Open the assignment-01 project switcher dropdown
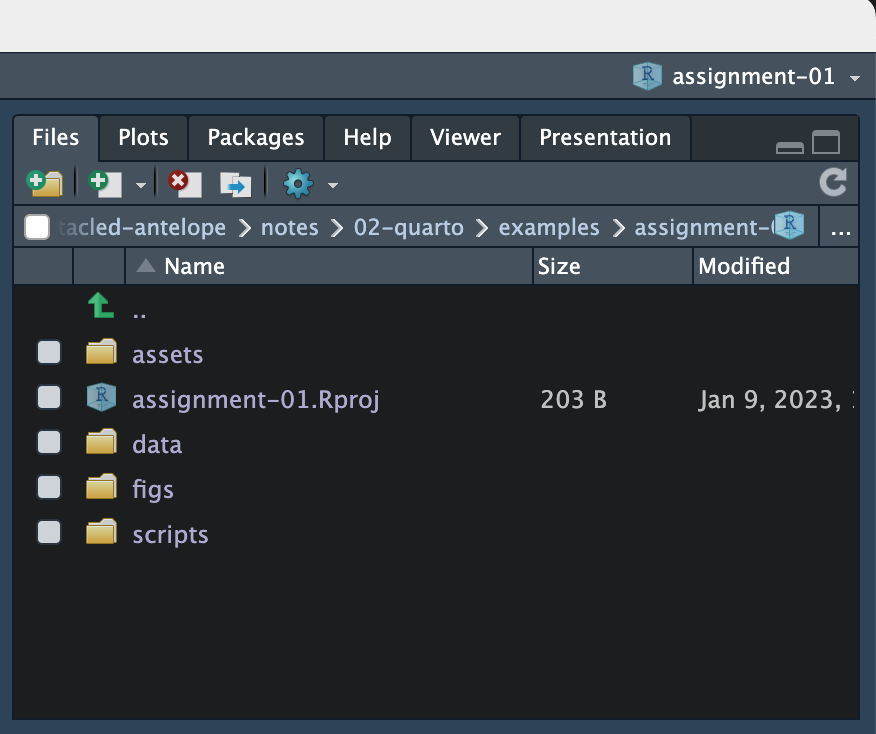876x734 pixels. coord(853,76)
